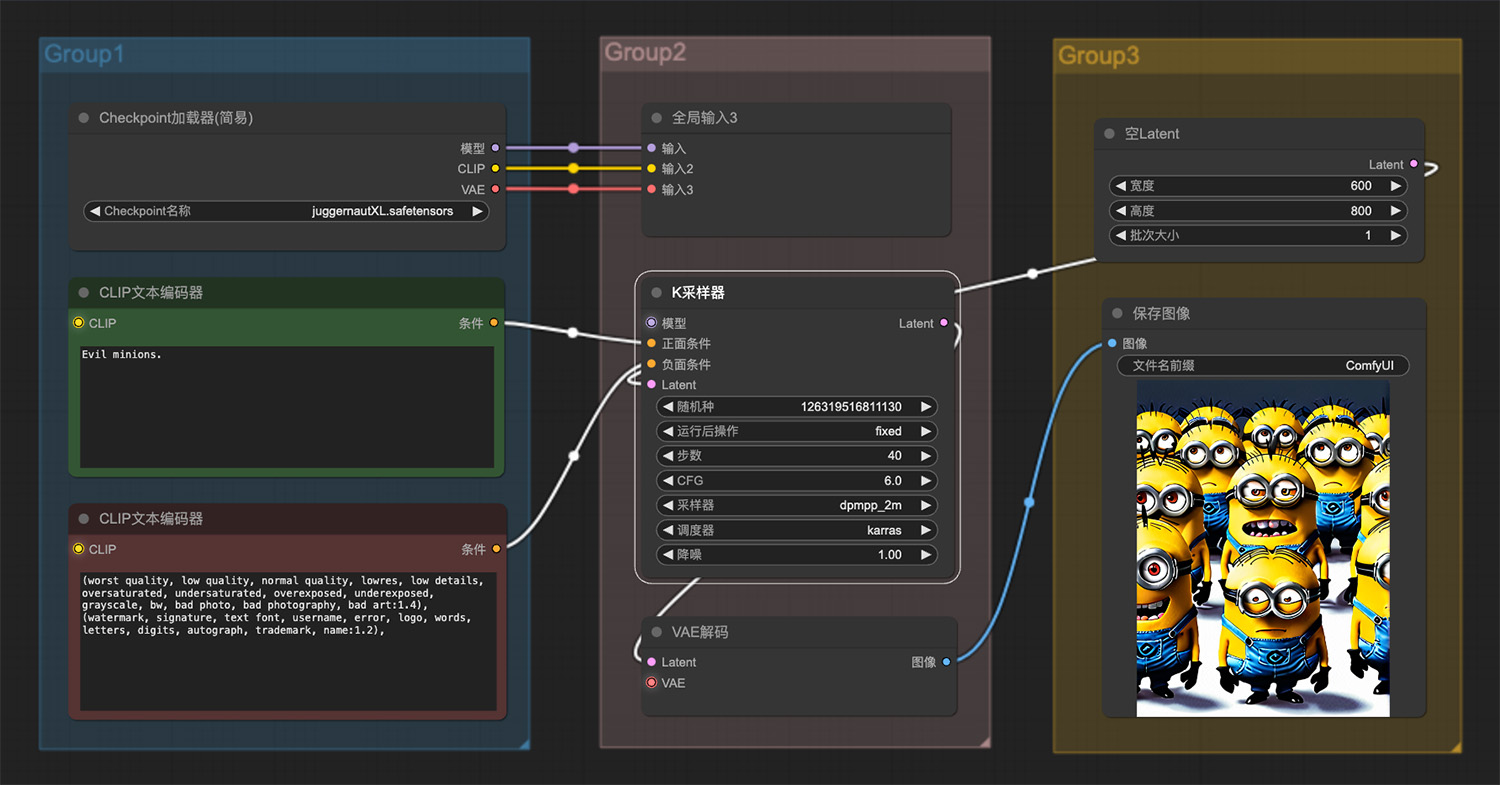Click the 条件 output socket on the red text encoder
1500x785 pixels.
(x=496, y=549)
